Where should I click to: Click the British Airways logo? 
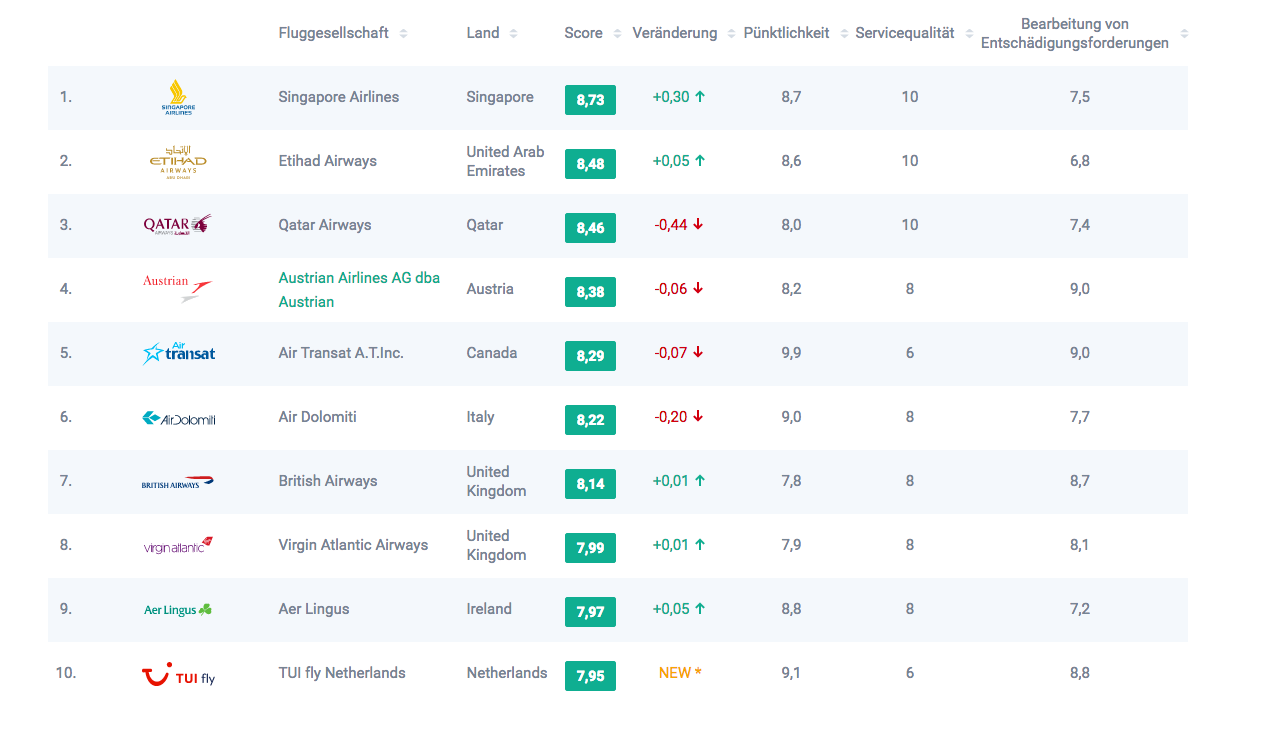(178, 482)
